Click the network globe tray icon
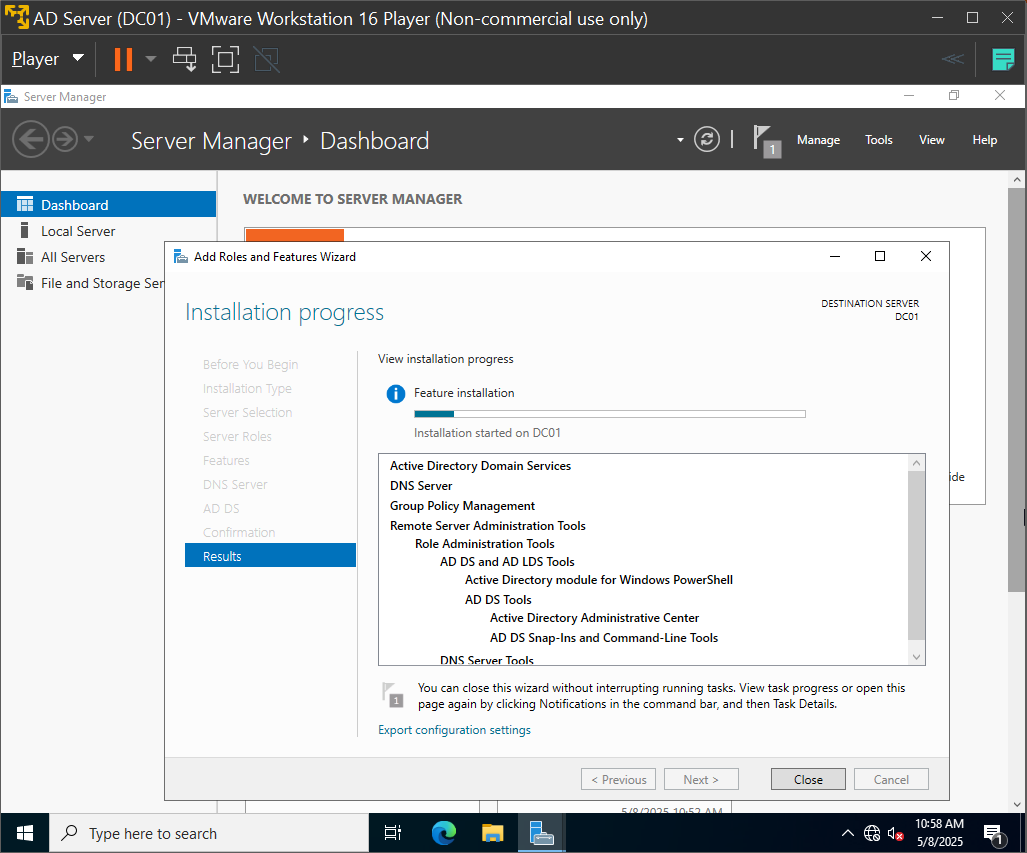The image size is (1027, 853). click(x=872, y=833)
